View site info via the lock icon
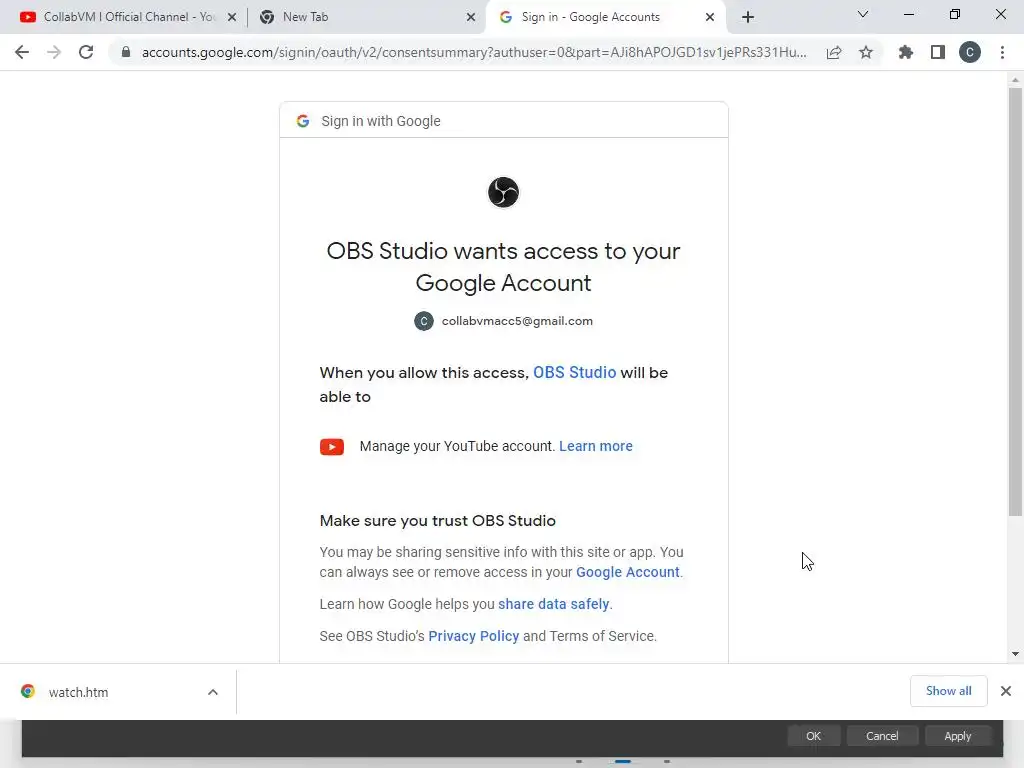Image resolution: width=1024 pixels, height=768 pixels. tap(126, 52)
